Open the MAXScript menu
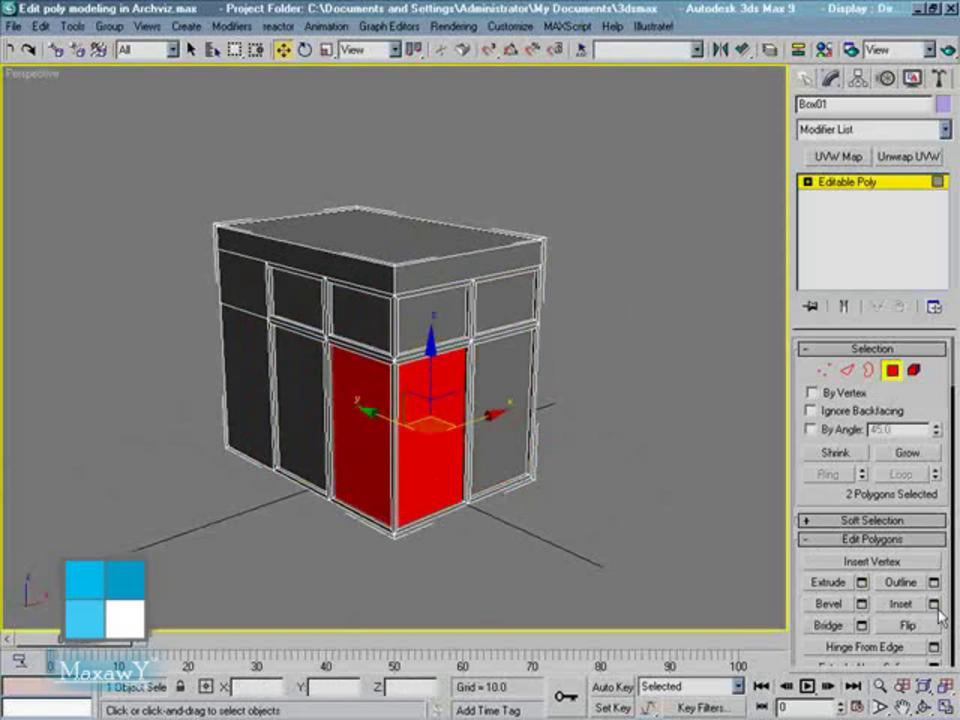 [567, 26]
